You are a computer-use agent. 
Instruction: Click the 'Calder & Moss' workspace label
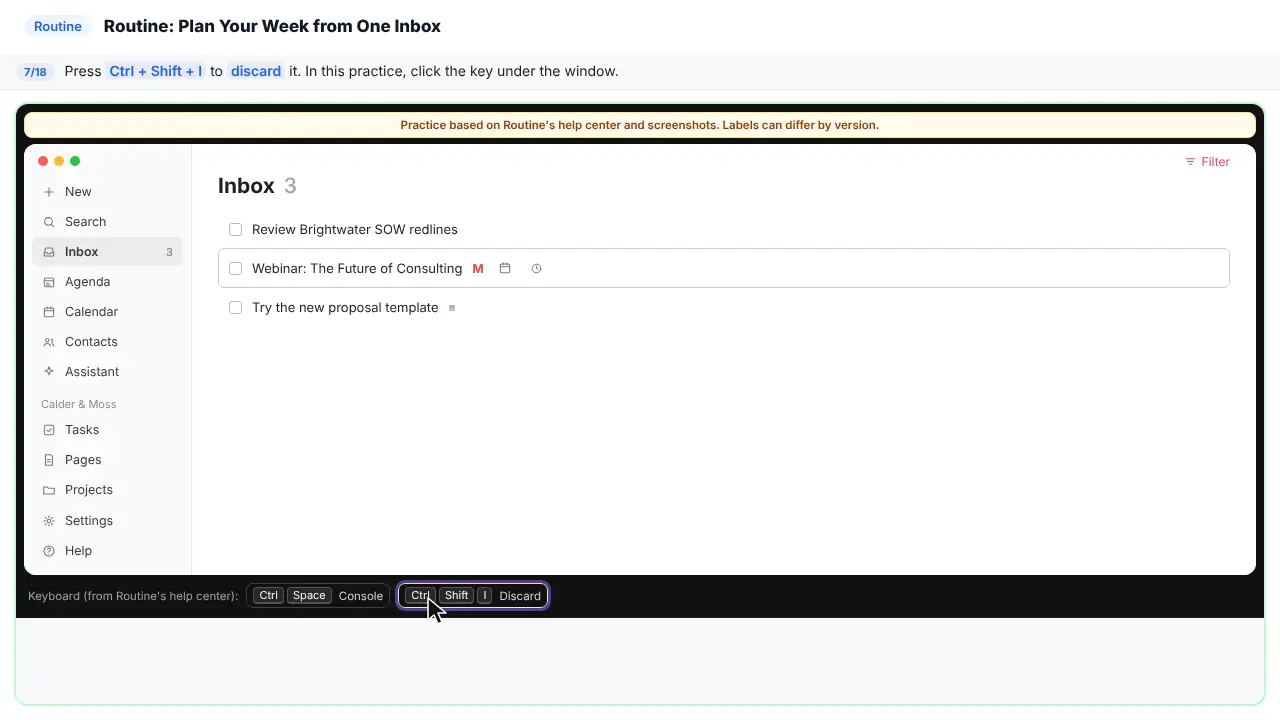[x=79, y=404]
